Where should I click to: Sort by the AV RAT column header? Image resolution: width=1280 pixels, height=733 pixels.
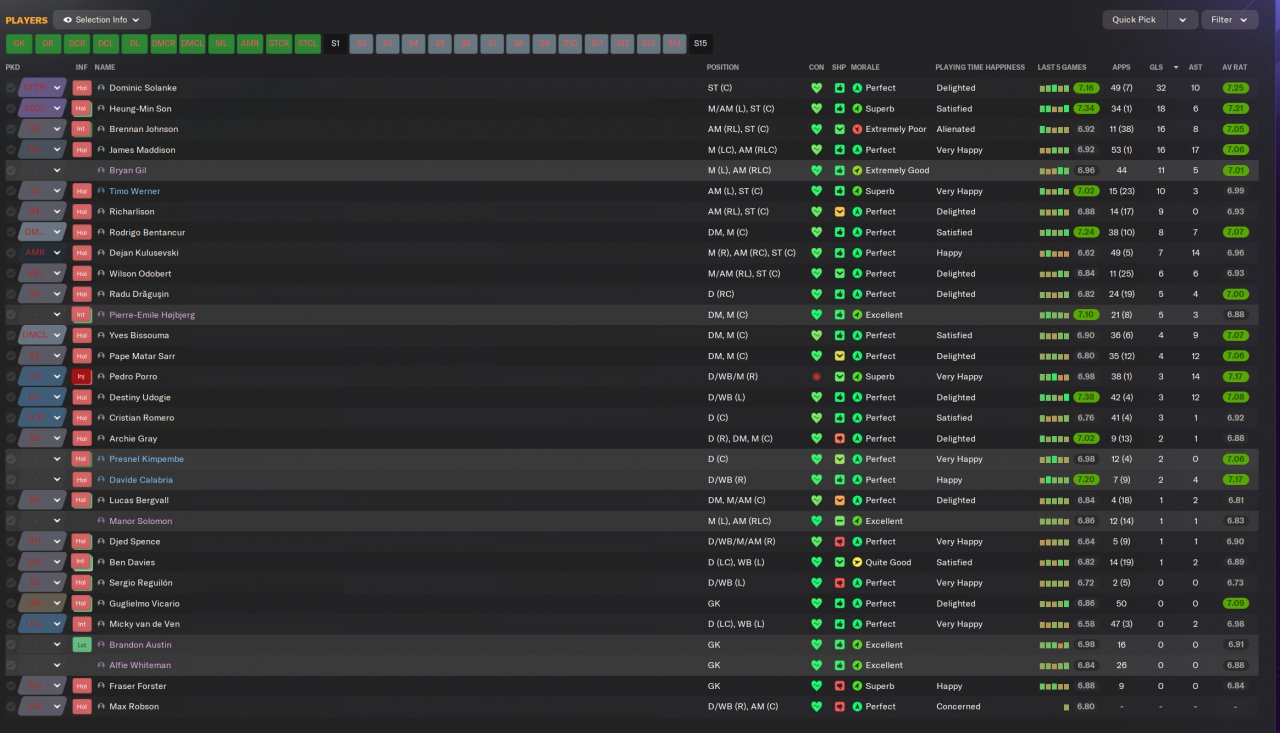pos(1235,67)
